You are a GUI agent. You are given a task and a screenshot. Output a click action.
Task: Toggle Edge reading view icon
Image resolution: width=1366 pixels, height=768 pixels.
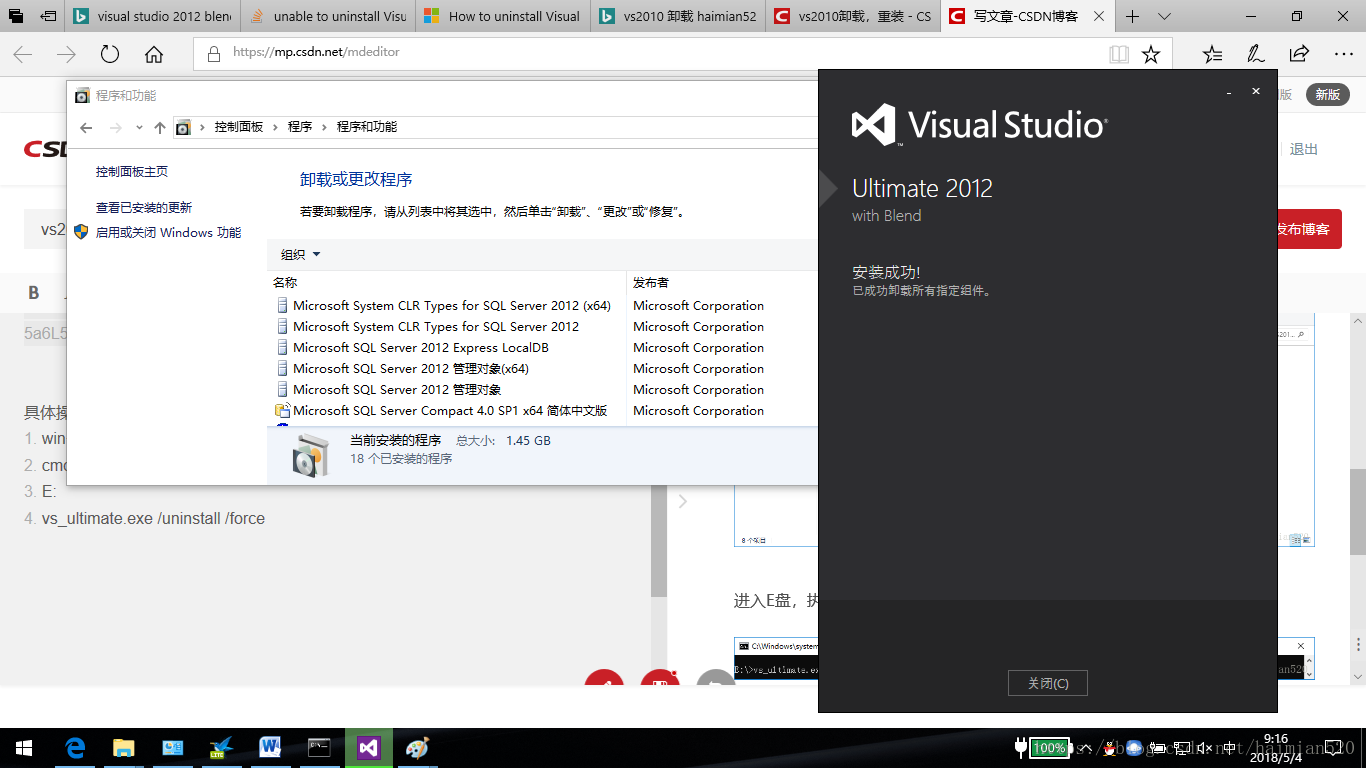coord(1119,54)
